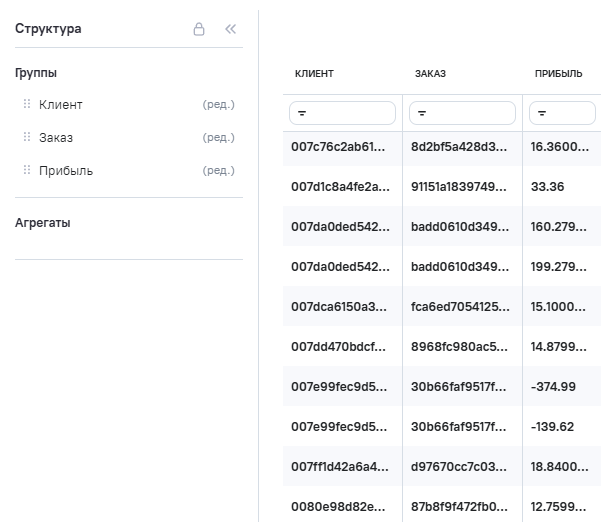Open the filter field under Клиент column
Viewport: 601px width, 522px height.
(342, 113)
